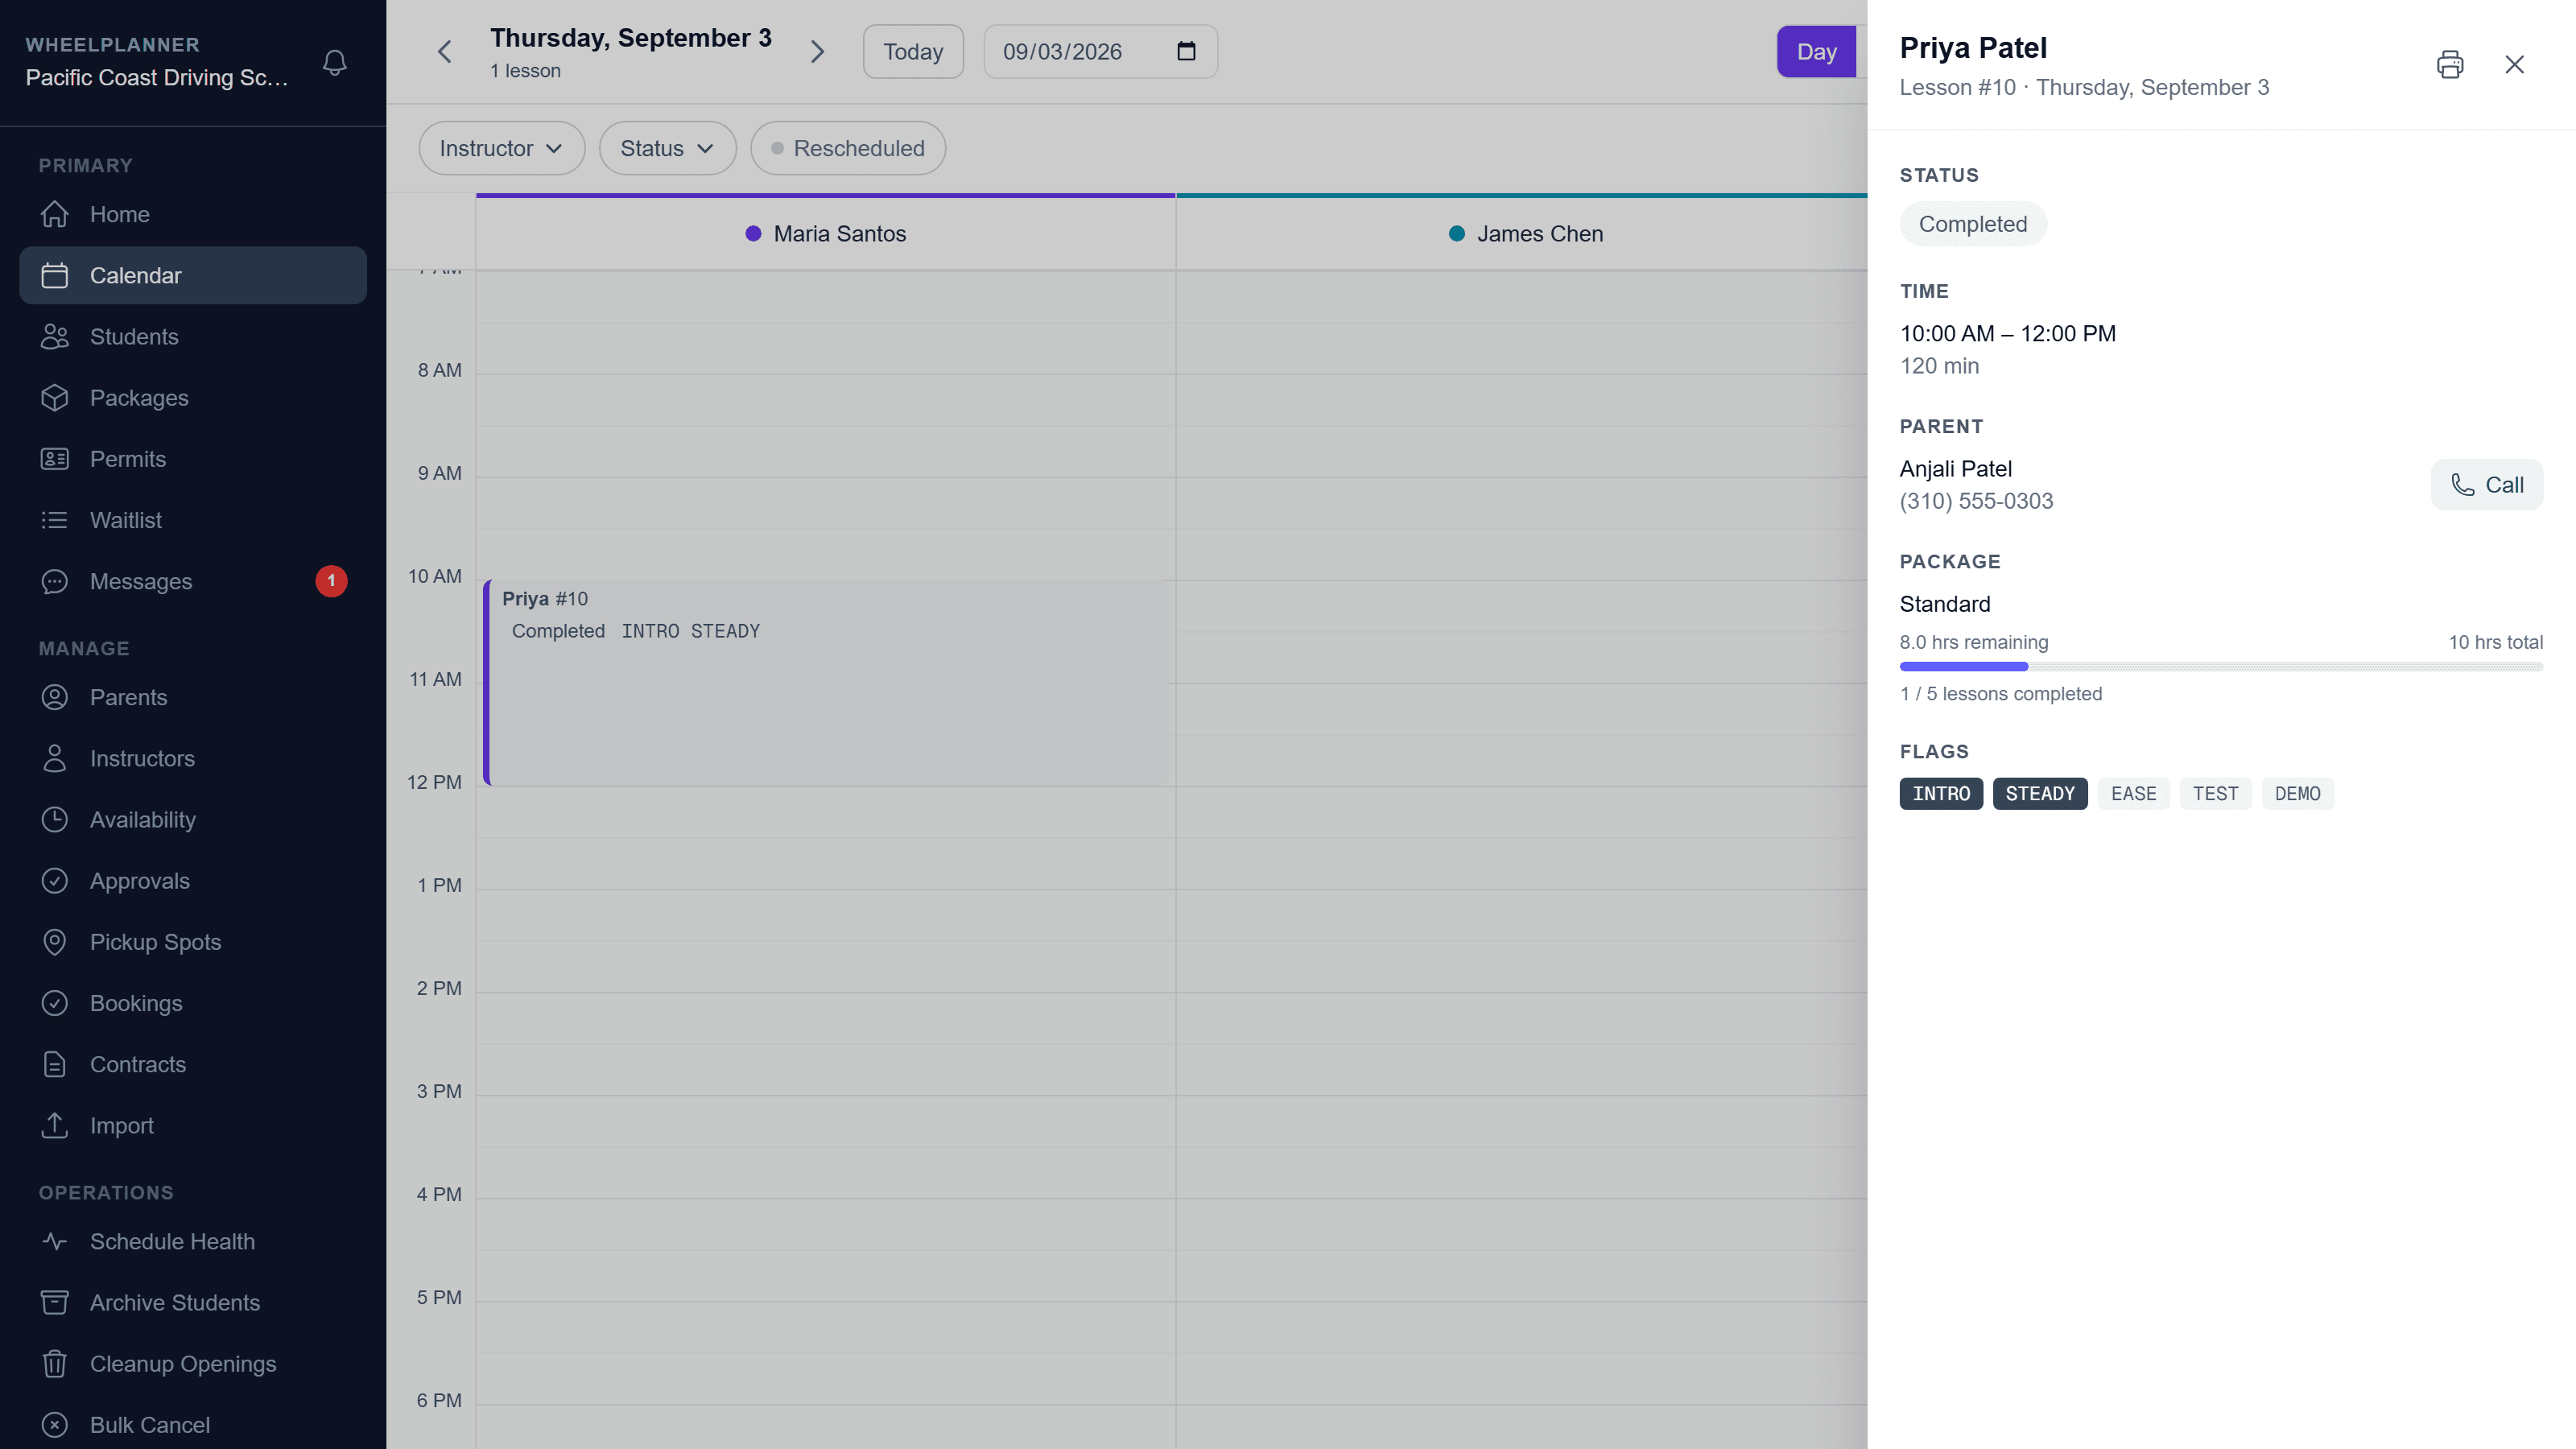
Task: Toggle the EASE flag
Action: point(2134,793)
